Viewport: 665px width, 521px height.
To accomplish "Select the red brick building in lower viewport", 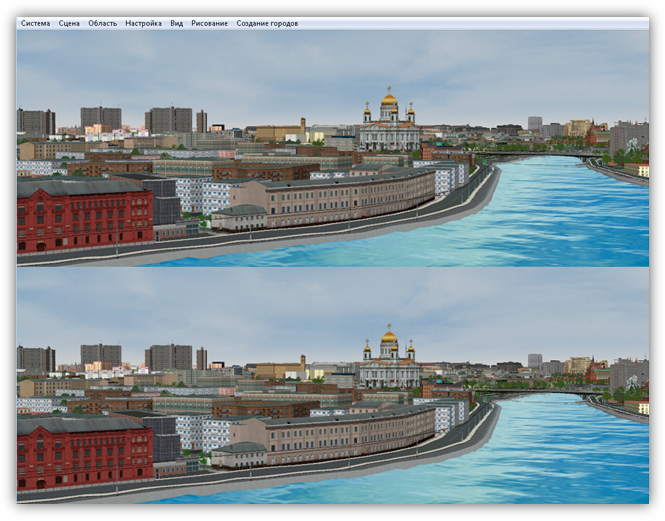I will point(84,455).
